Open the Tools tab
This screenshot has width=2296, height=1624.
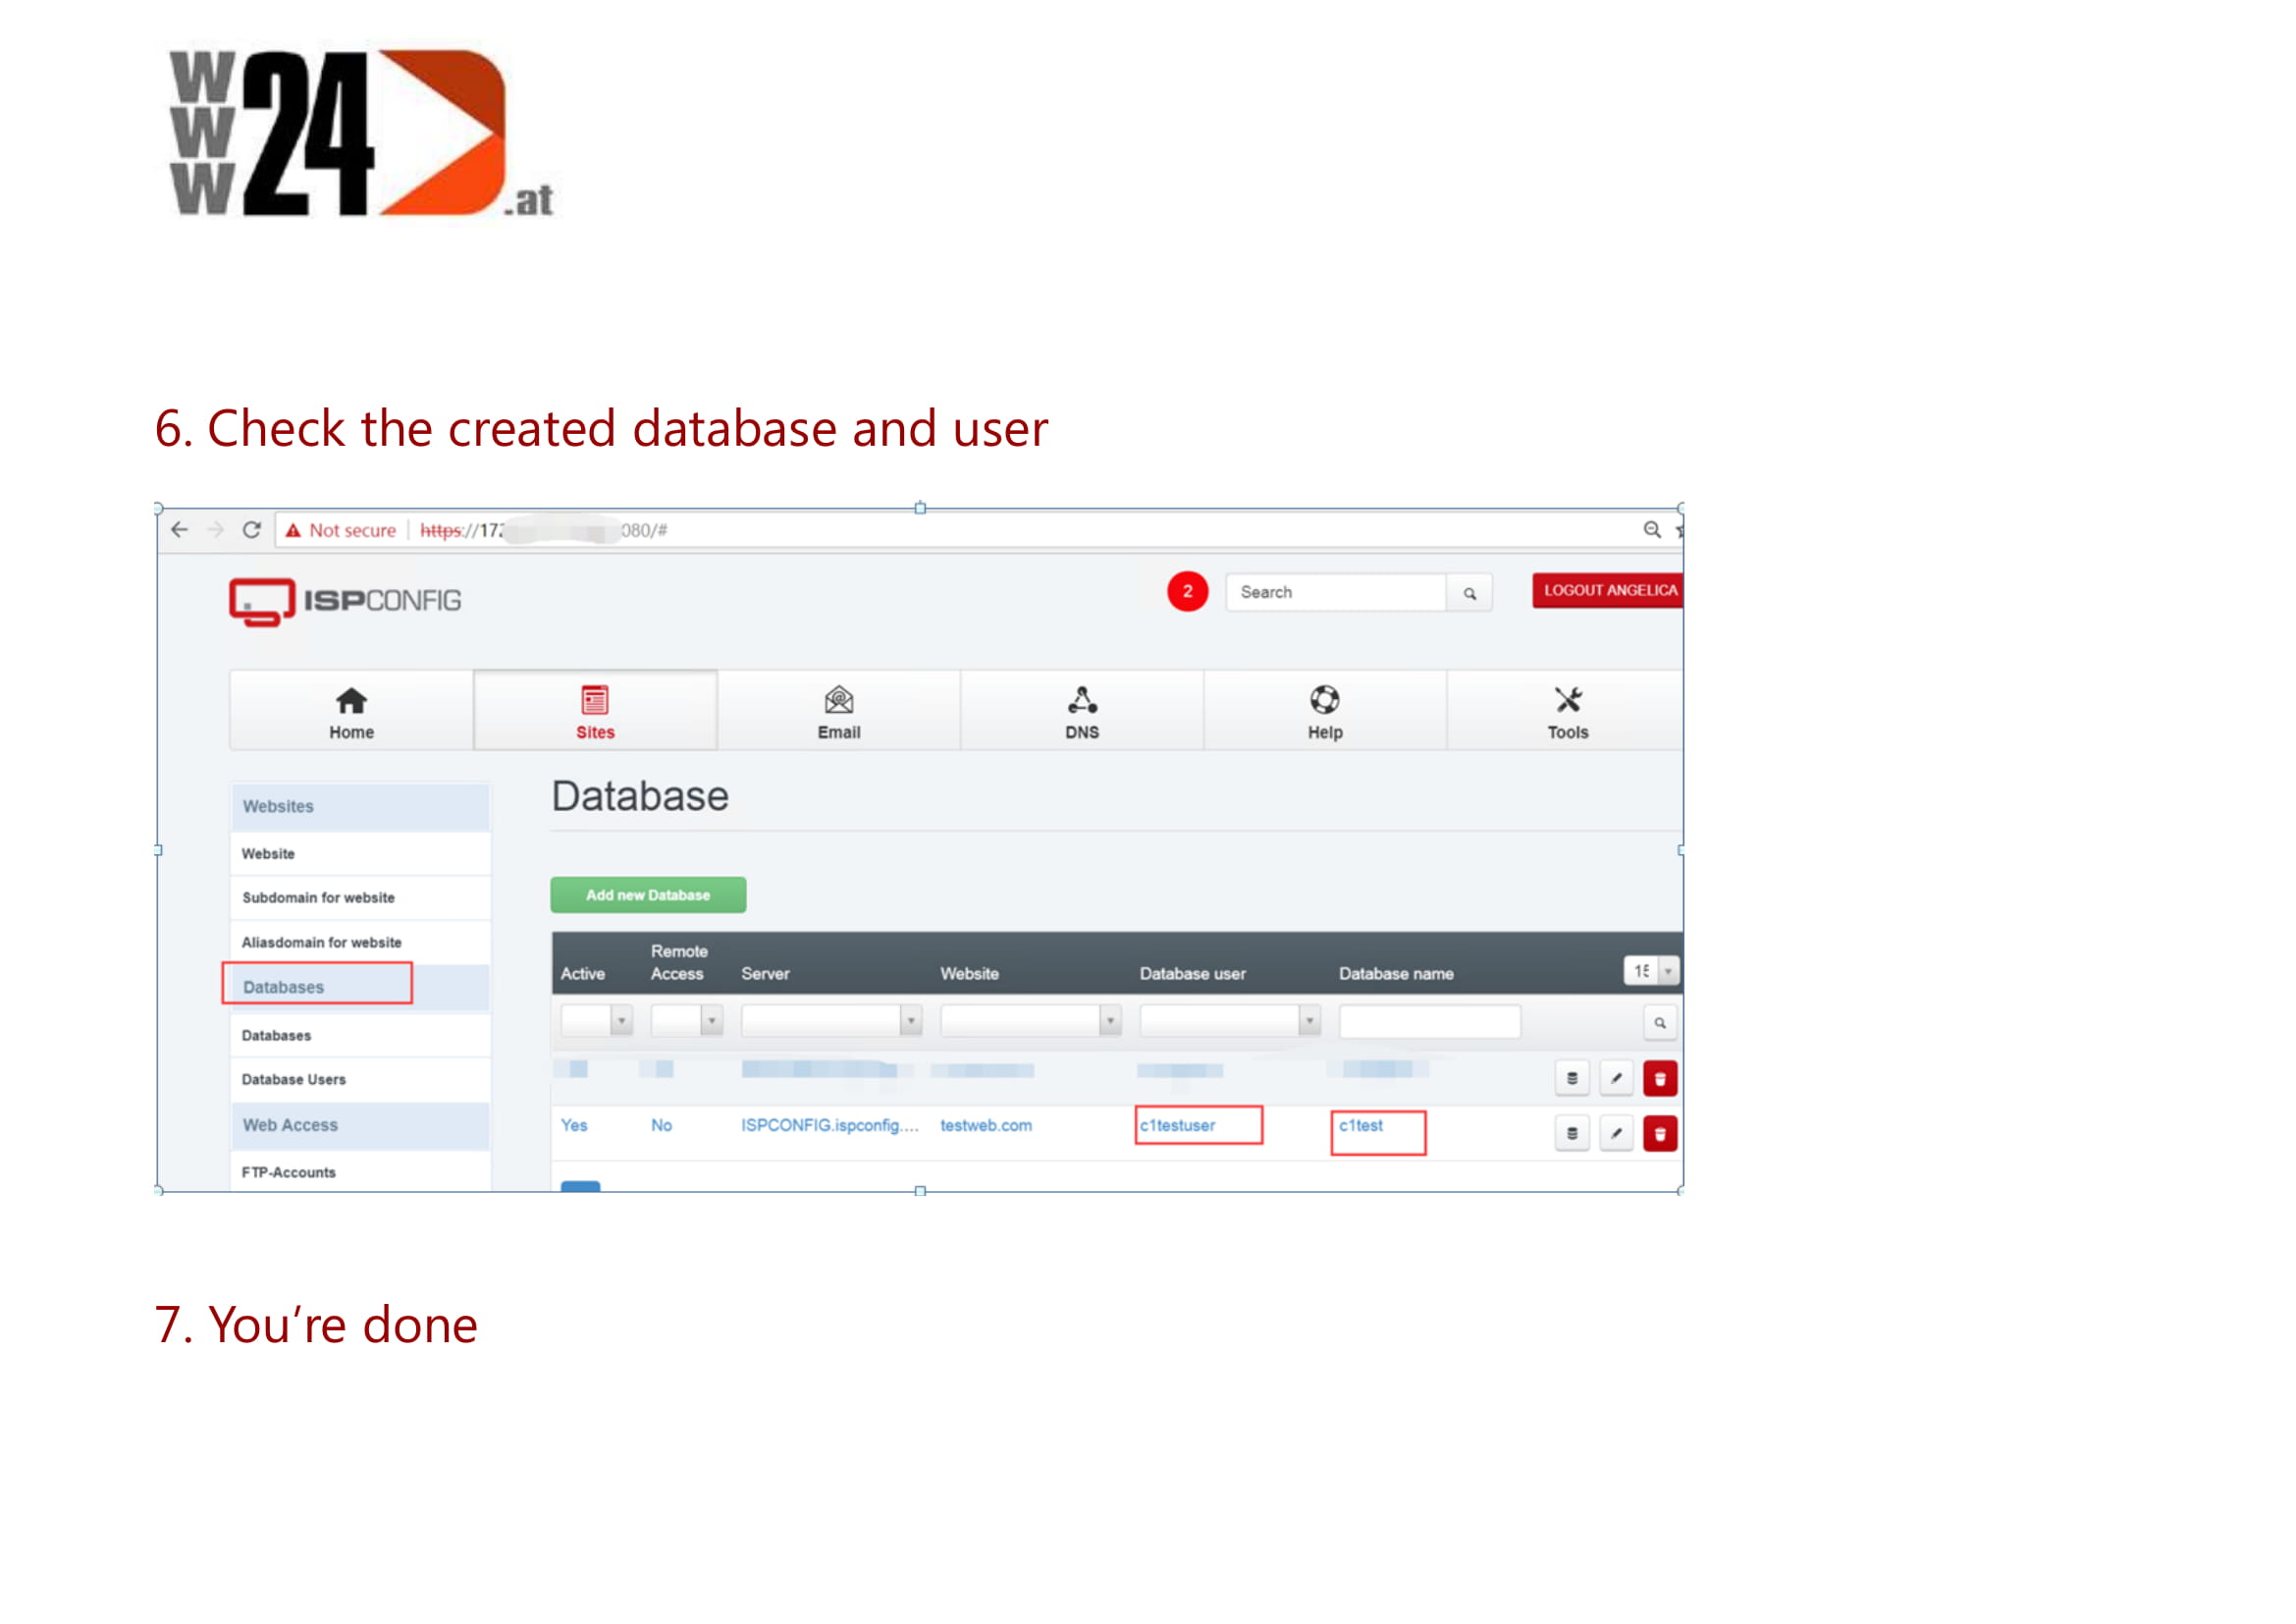(x=1567, y=711)
